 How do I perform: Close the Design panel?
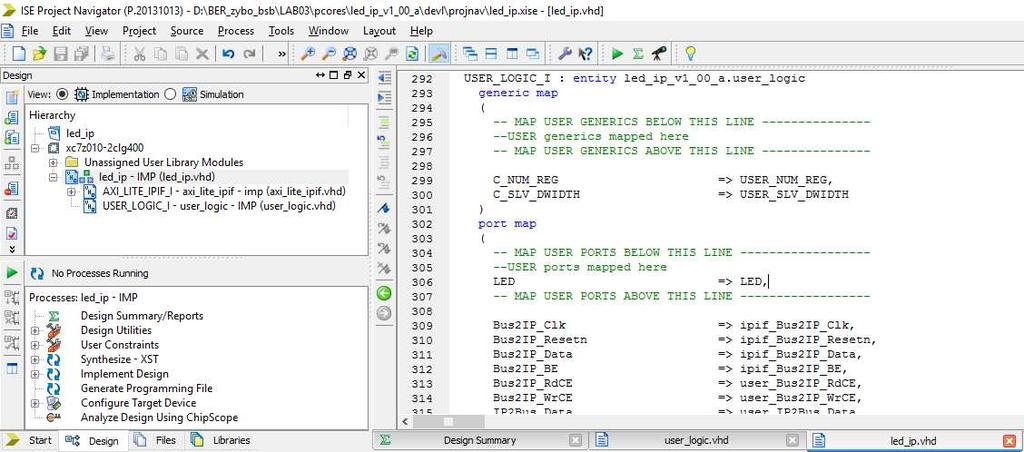[361, 75]
